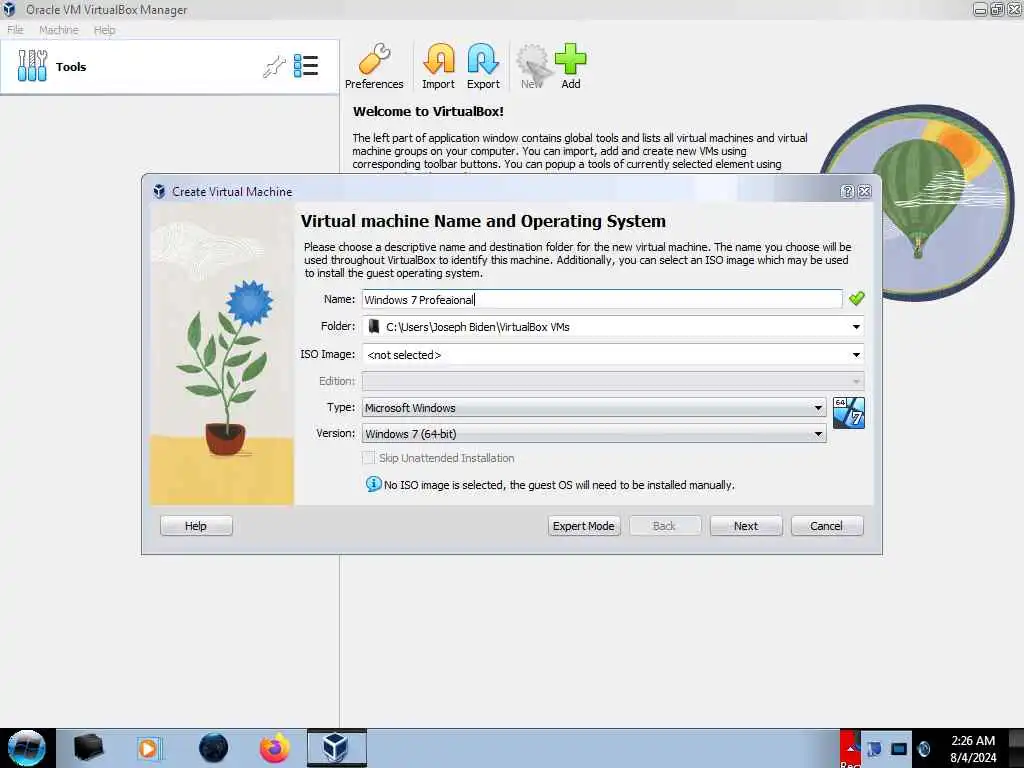Screen dimensions: 1024x768
Task: Click the dark globe taskbar icon
Action: pyautogui.click(x=214, y=748)
